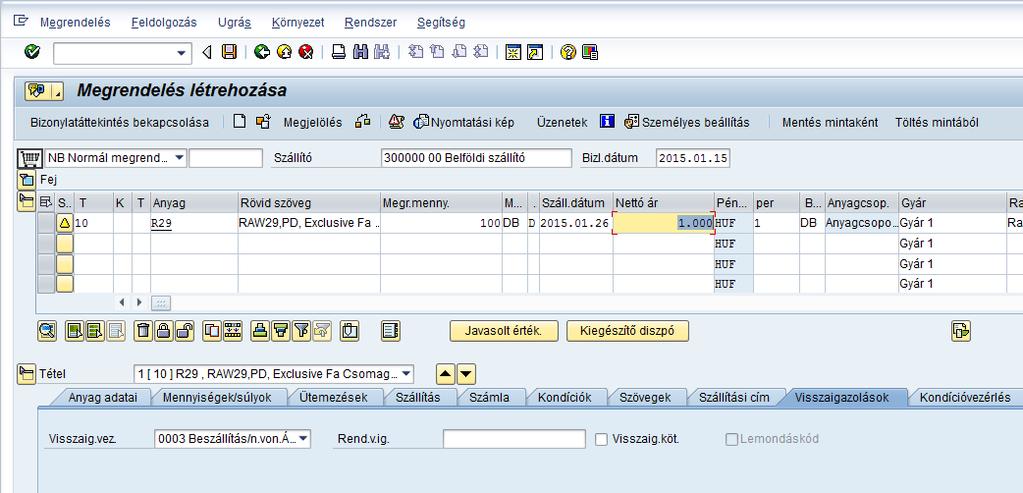Go to the next item with the down arrow

point(466,374)
